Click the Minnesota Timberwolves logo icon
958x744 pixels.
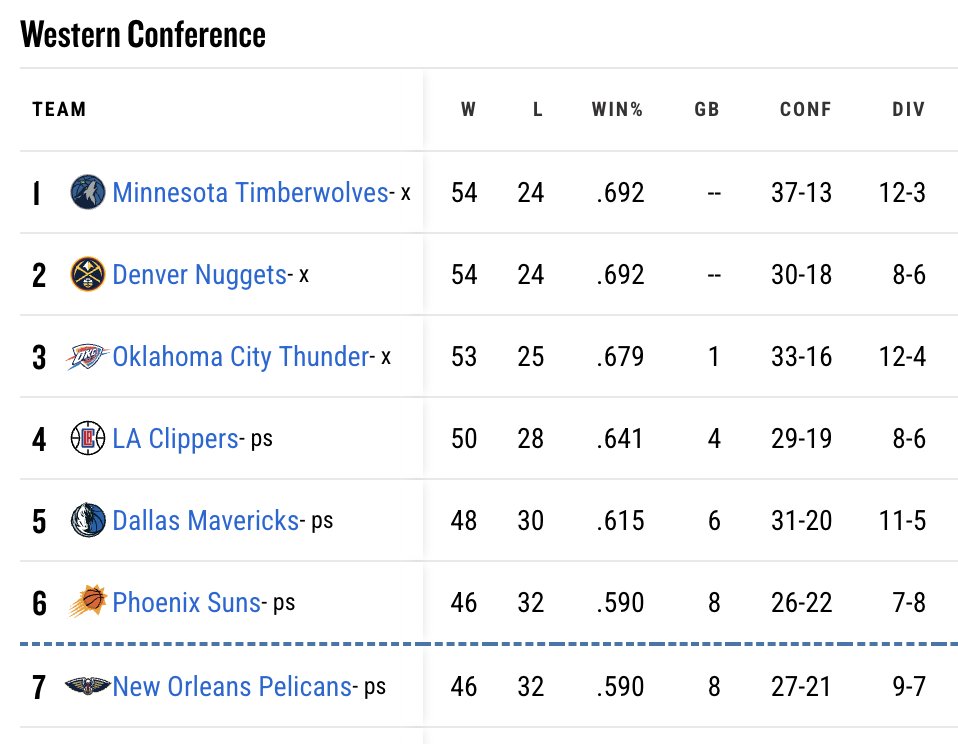coord(88,192)
